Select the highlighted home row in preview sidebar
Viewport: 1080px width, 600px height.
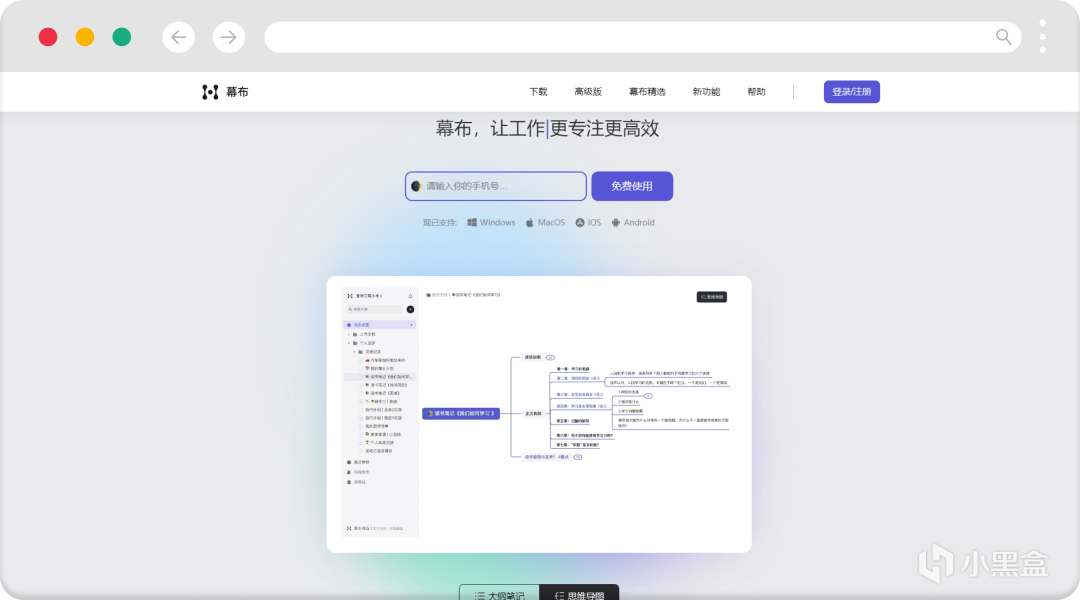[379, 324]
